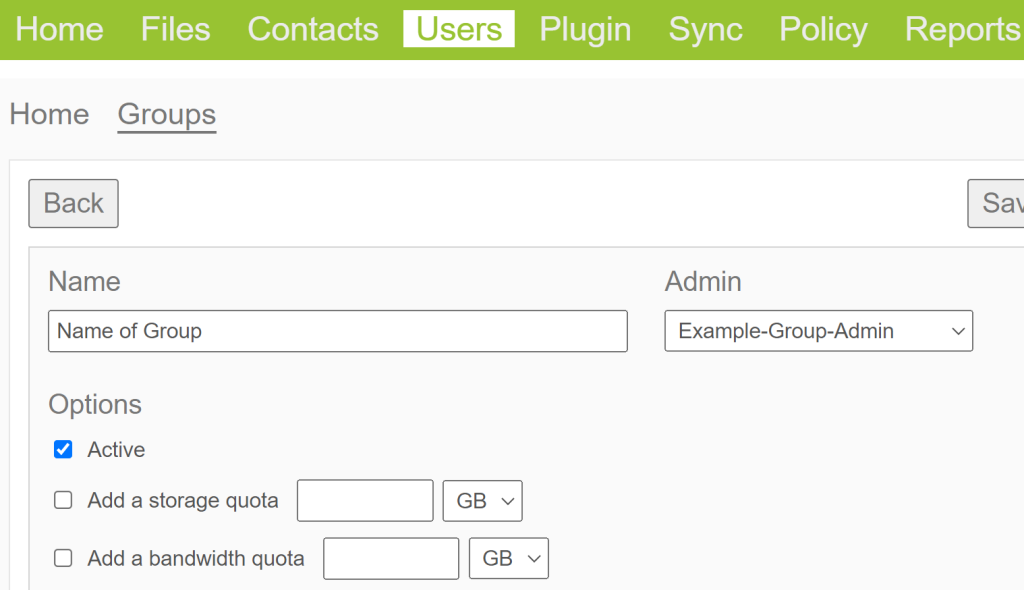
Task: Click inside the Name of Group field
Action: point(338,331)
